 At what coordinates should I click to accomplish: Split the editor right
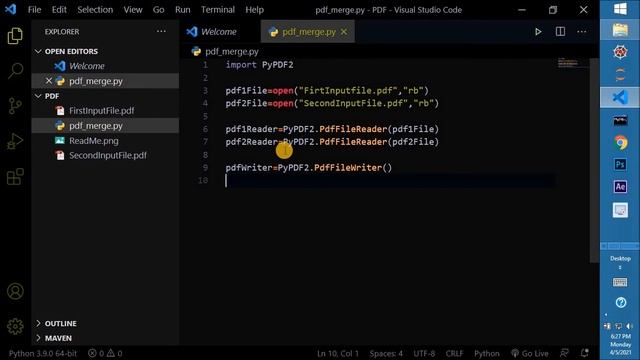pyautogui.click(x=560, y=32)
